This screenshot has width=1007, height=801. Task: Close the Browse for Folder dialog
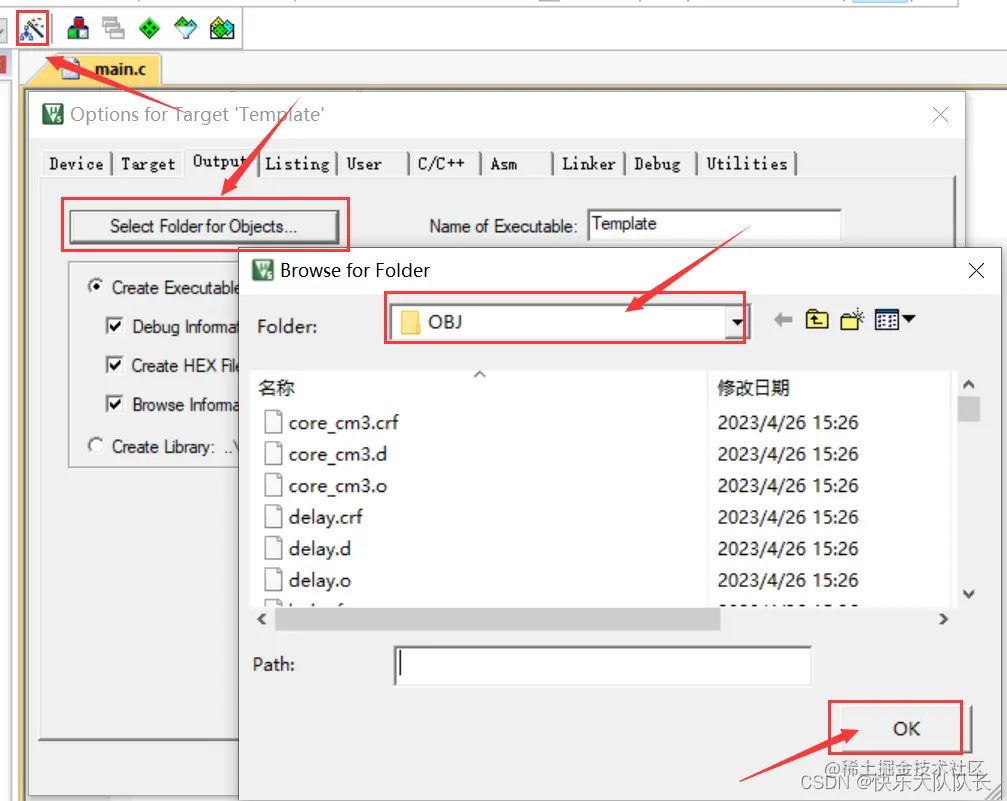pyautogui.click(x=976, y=270)
